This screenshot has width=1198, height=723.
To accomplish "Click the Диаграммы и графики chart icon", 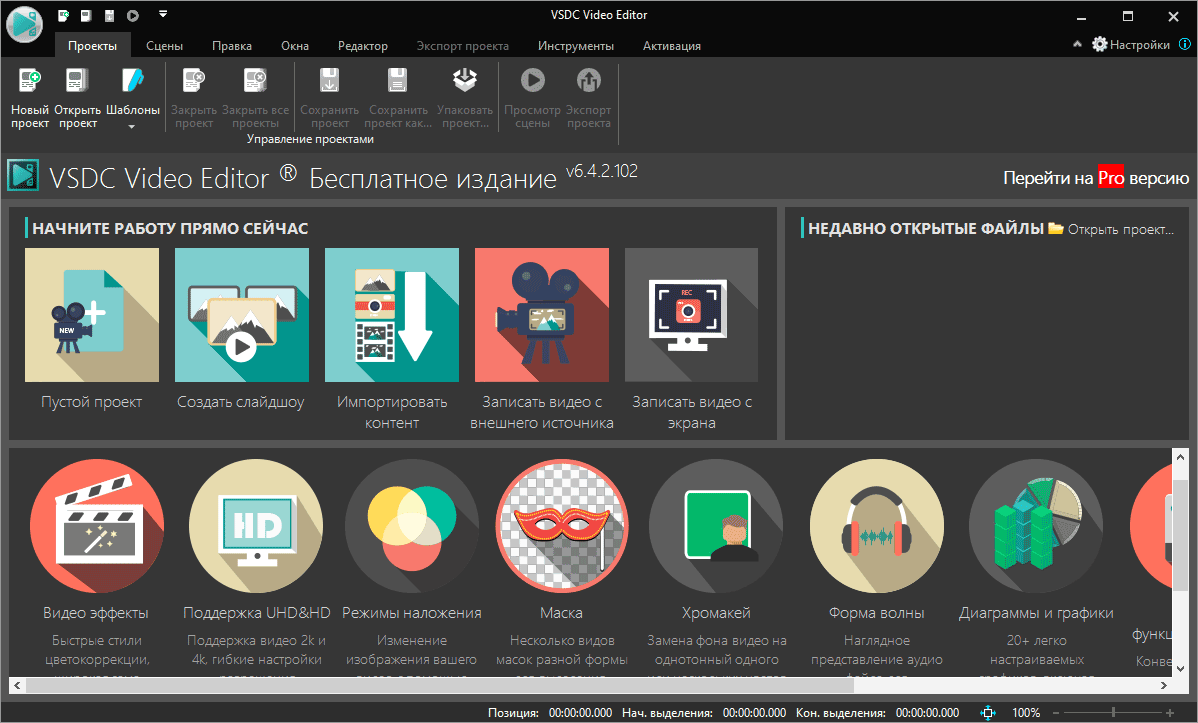I will pos(1036,526).
